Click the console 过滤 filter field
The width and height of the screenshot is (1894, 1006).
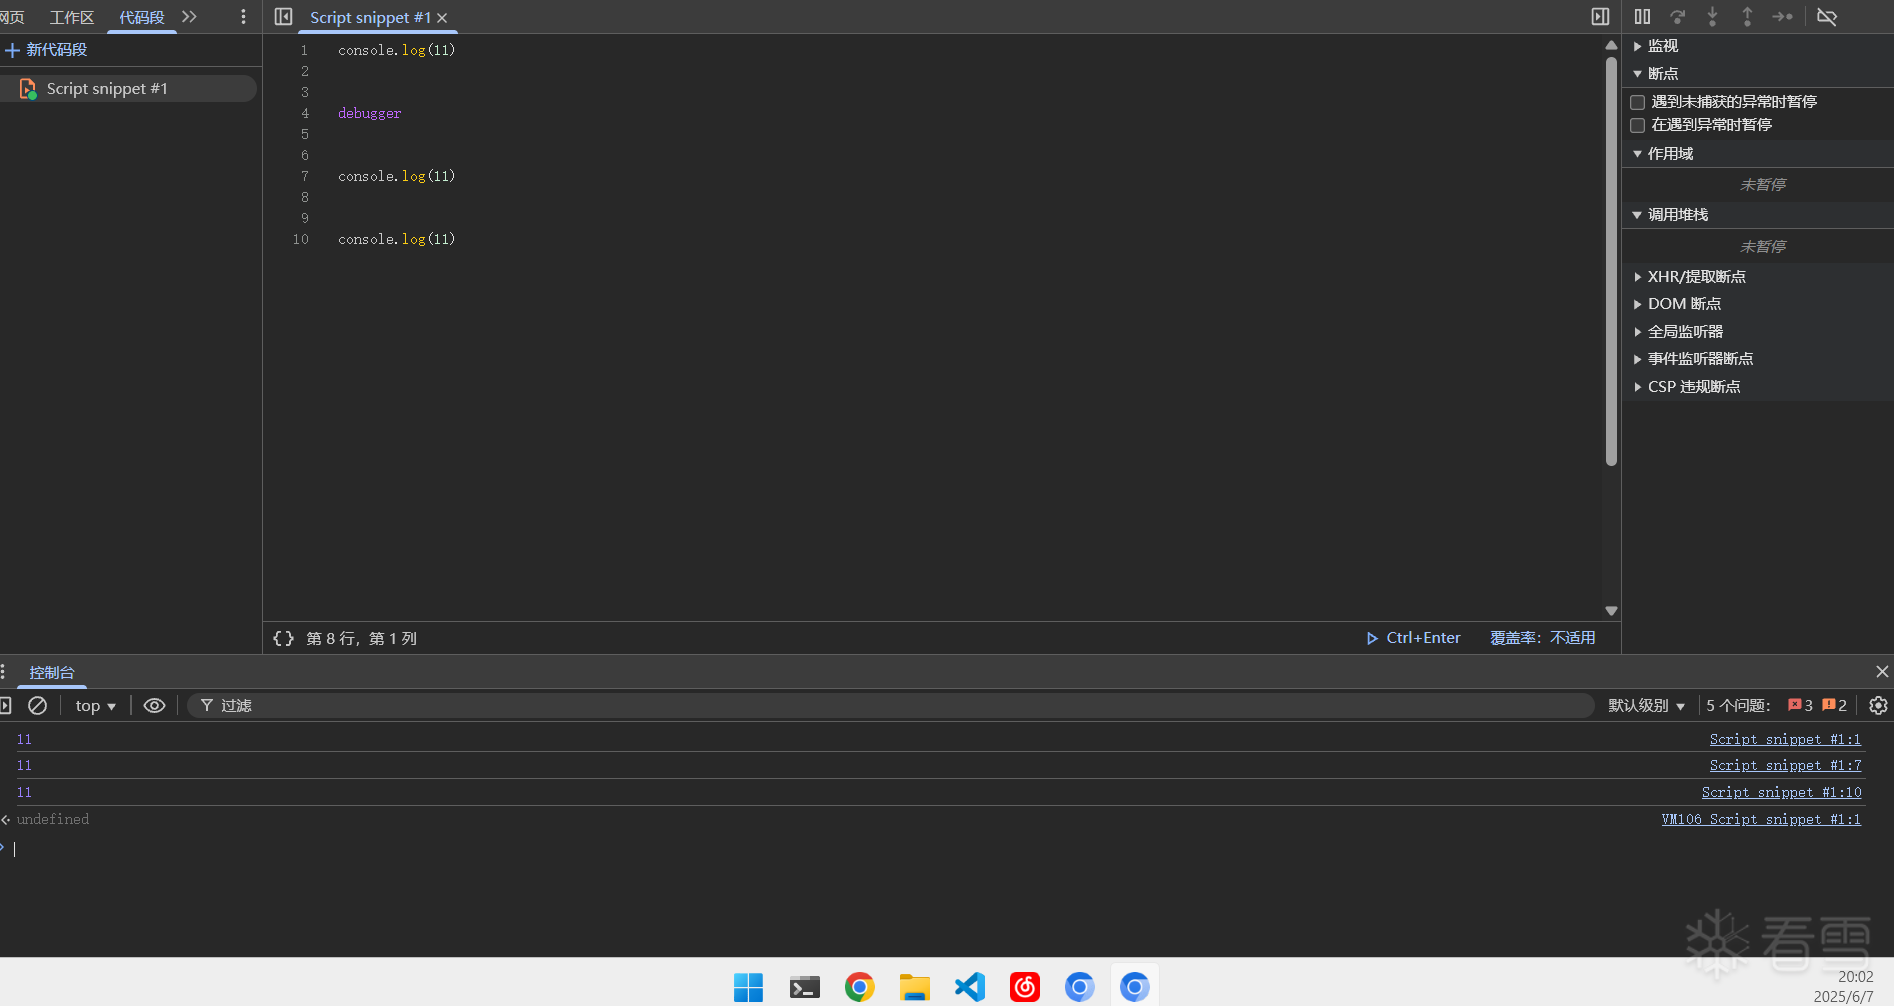(x=890, y=706)
